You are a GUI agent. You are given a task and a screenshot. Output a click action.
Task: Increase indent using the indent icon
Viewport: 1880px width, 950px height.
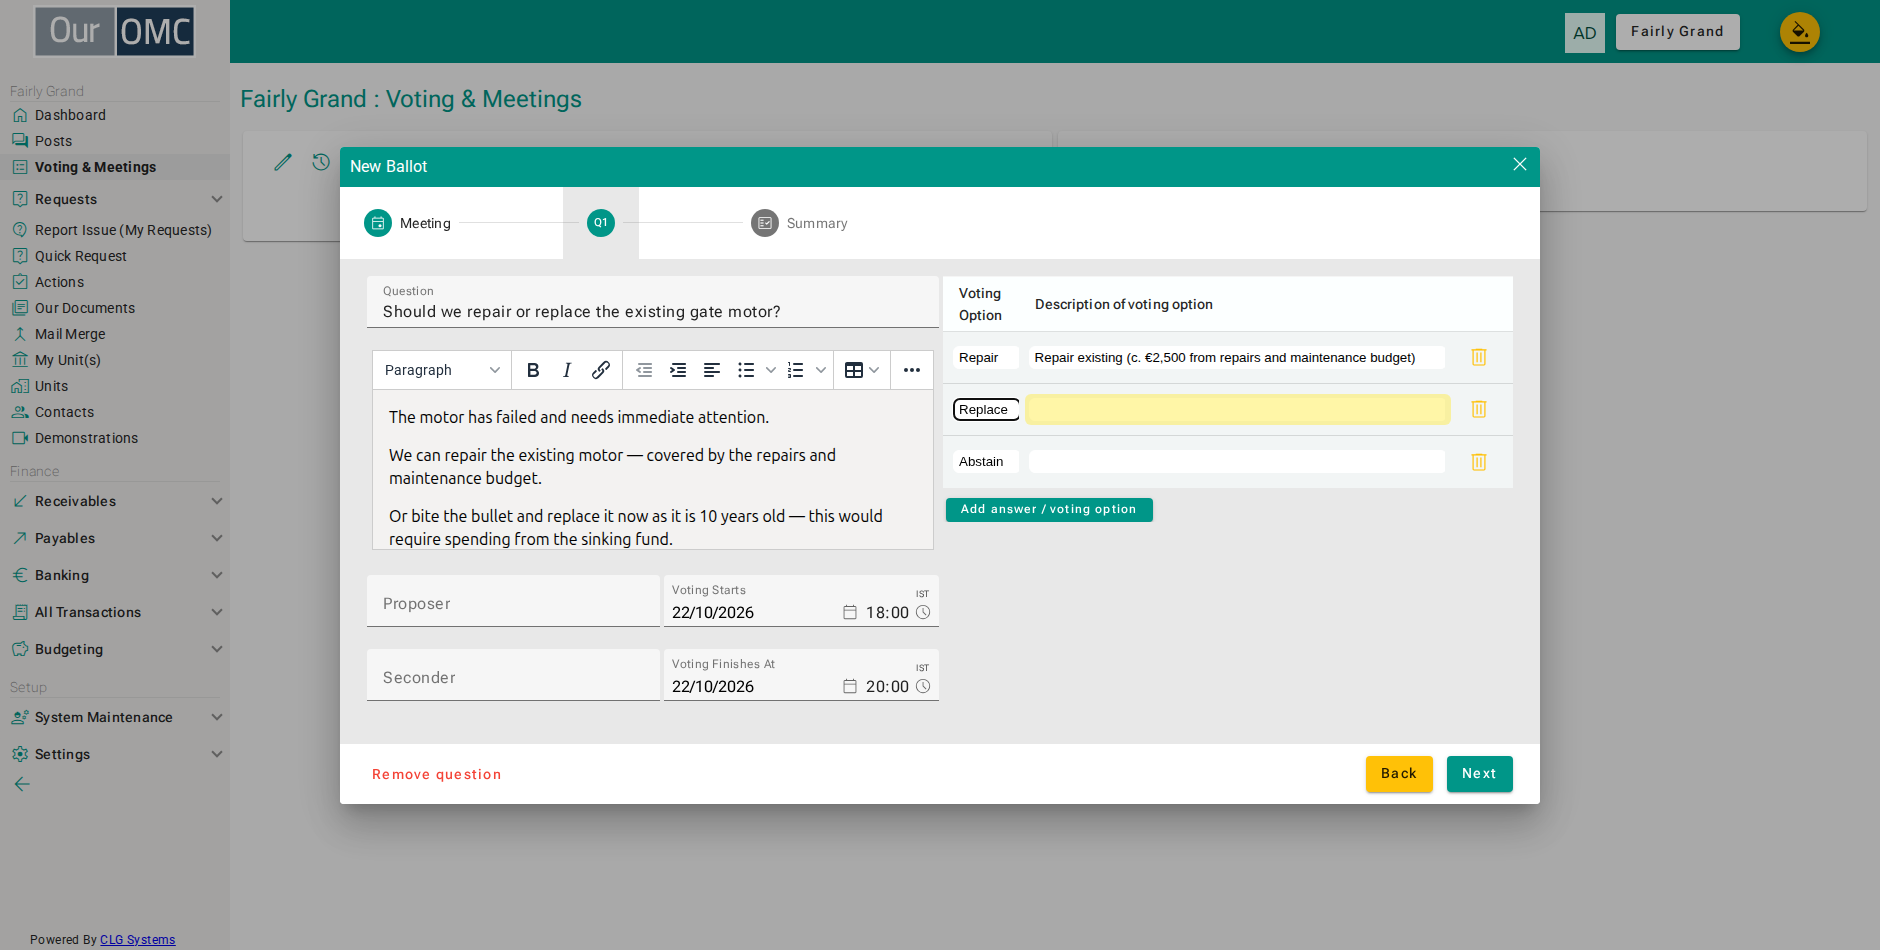click(678, 370)
